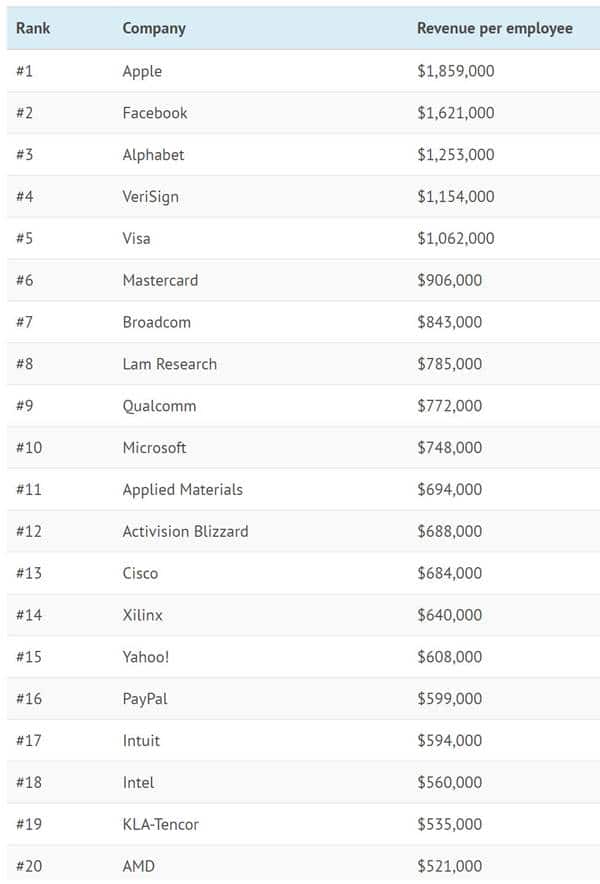This screenshot has width=600, height=884.
Task: Select the Mastercard company cell
Action: pos(160,281)
